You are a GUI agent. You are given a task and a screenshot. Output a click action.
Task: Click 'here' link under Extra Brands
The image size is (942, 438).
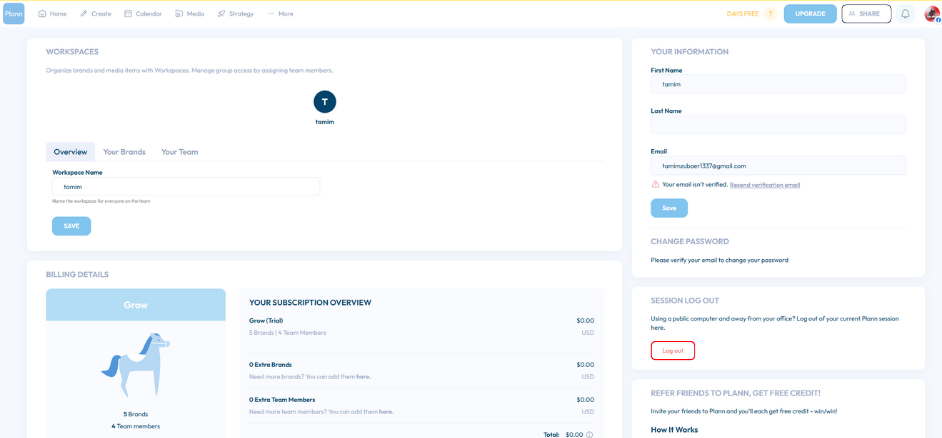pyautogui.click(x=363, y=377)
